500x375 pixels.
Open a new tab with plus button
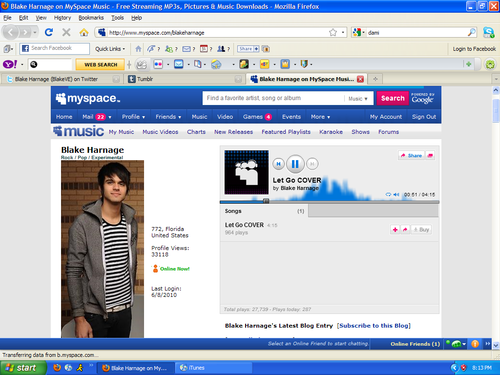tap(375, 79)
